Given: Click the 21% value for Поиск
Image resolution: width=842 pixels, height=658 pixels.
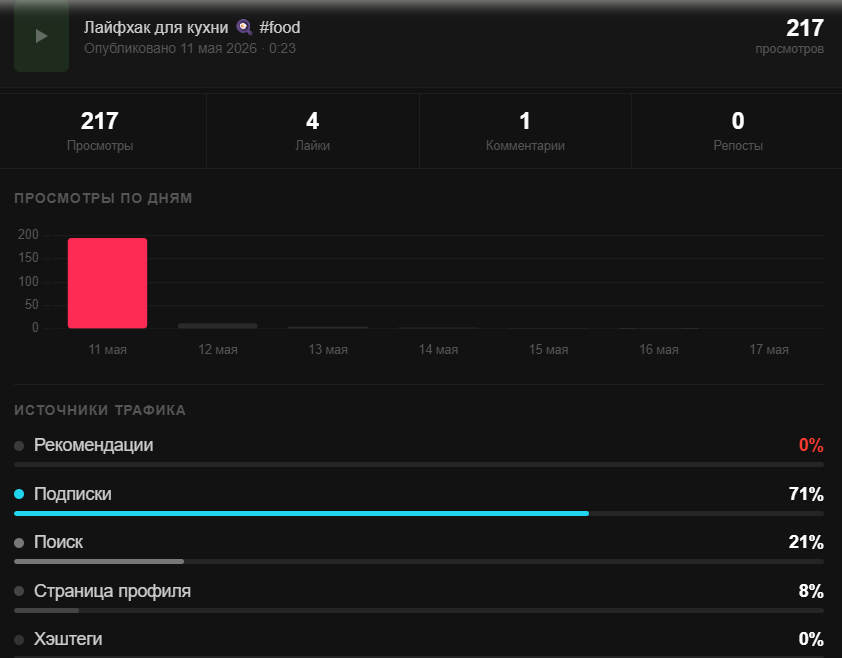Looking at the screenshot, I should 806,543.
